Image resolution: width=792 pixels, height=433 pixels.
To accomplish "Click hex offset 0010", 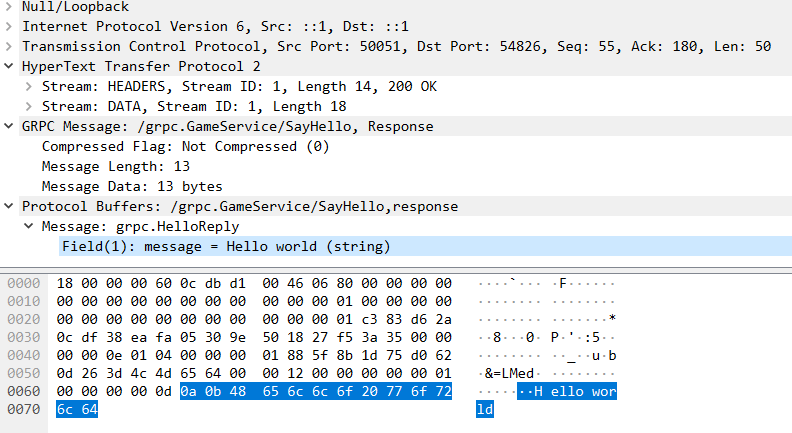I will coord(24,302).
